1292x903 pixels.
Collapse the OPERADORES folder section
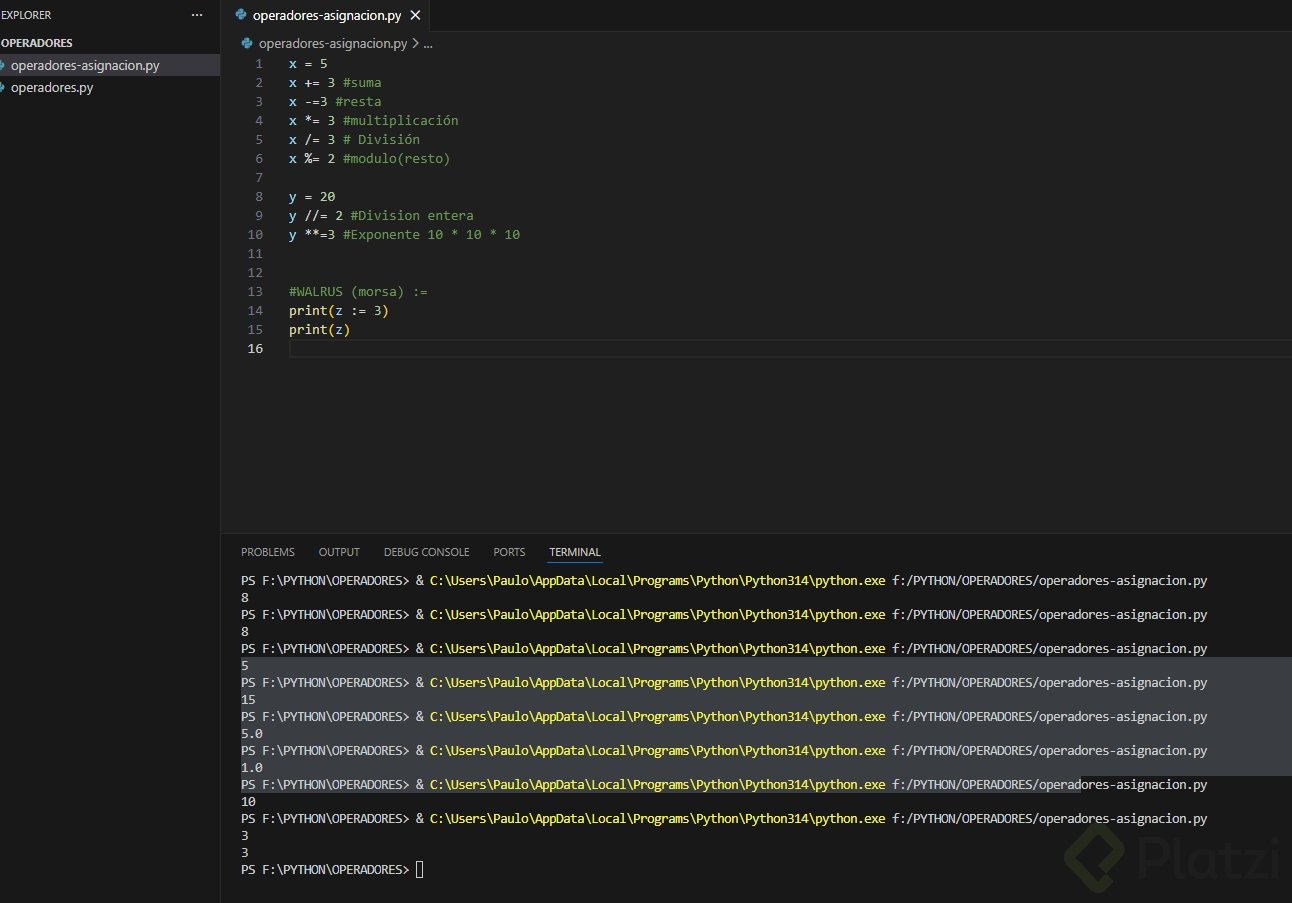click(x=37, y=43)
